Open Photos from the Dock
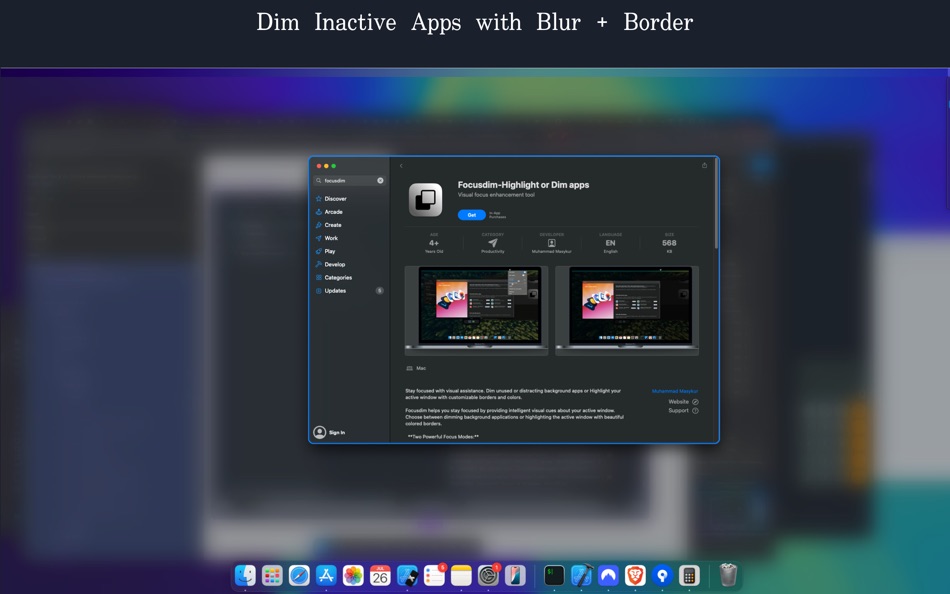950x594 pixels. pyautogui.click(x=353, y=575)
